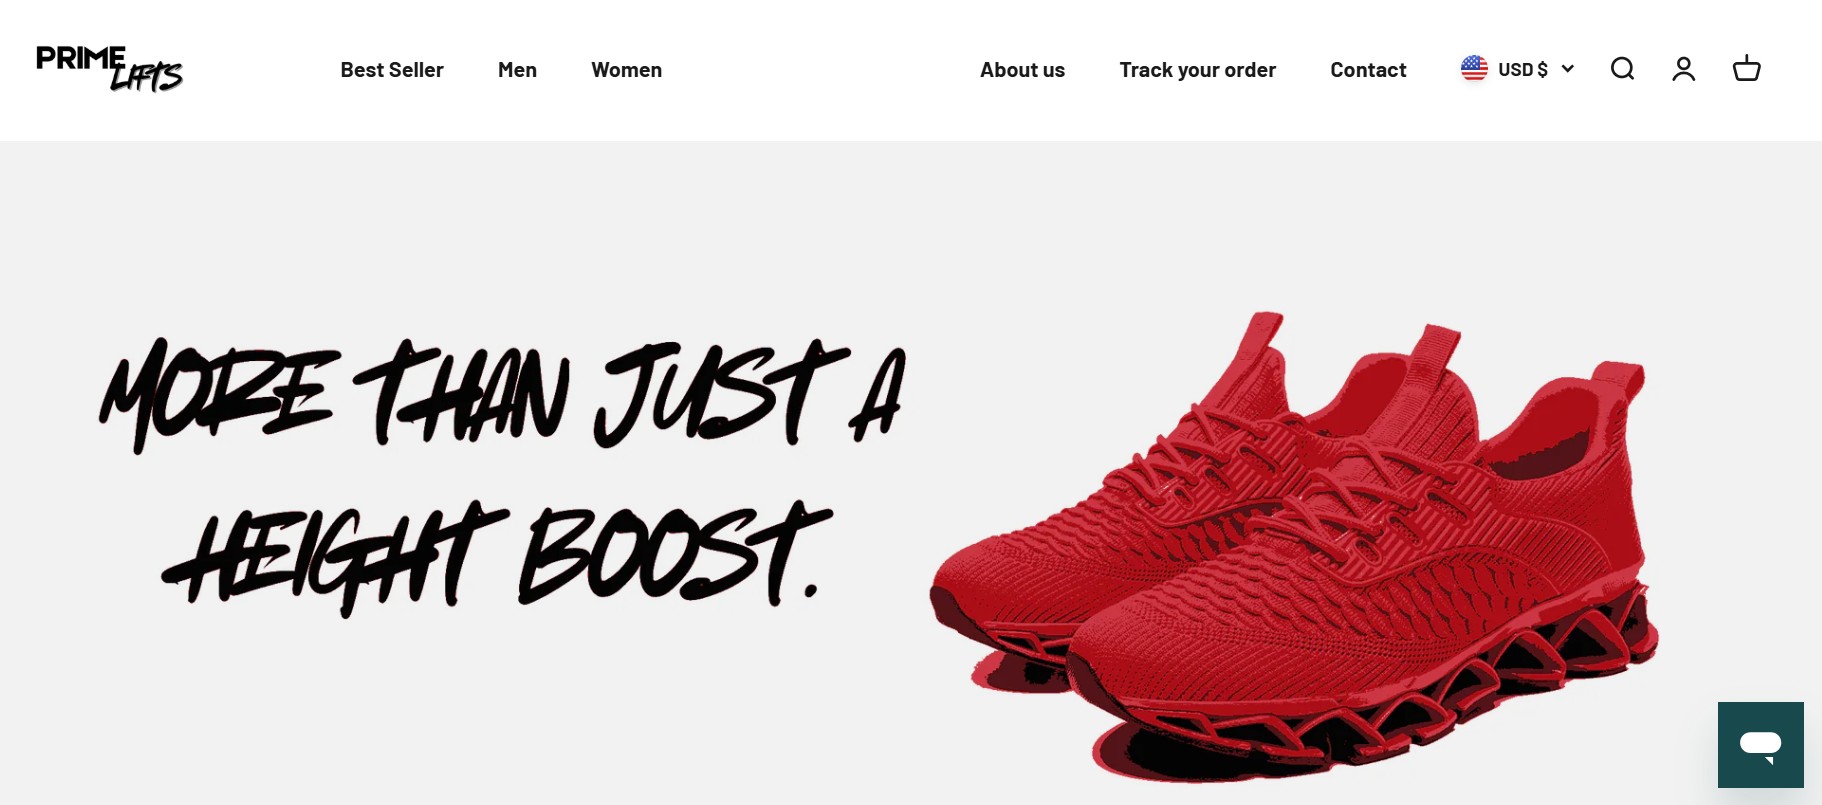The height and width of the screenshot is (805, 1822).
Task: Click the Prime Lifts logo
Action: coord(109,68)
